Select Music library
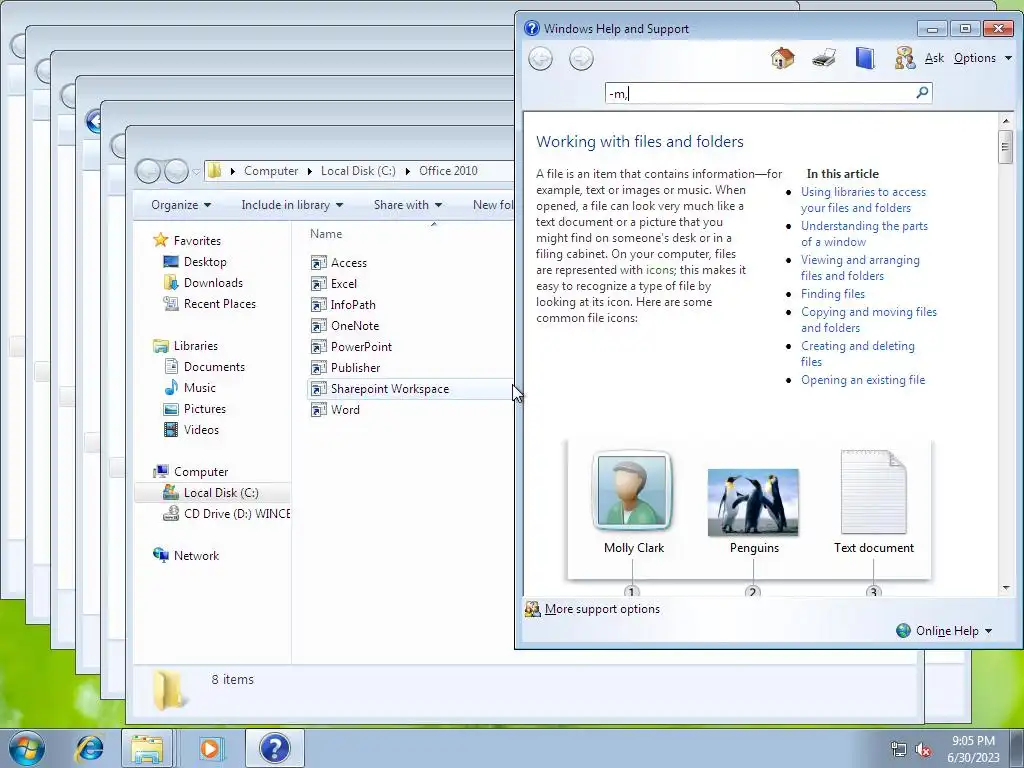This screenshot has width=1024, height=768. pyautogui.click(x=199, y=388)
